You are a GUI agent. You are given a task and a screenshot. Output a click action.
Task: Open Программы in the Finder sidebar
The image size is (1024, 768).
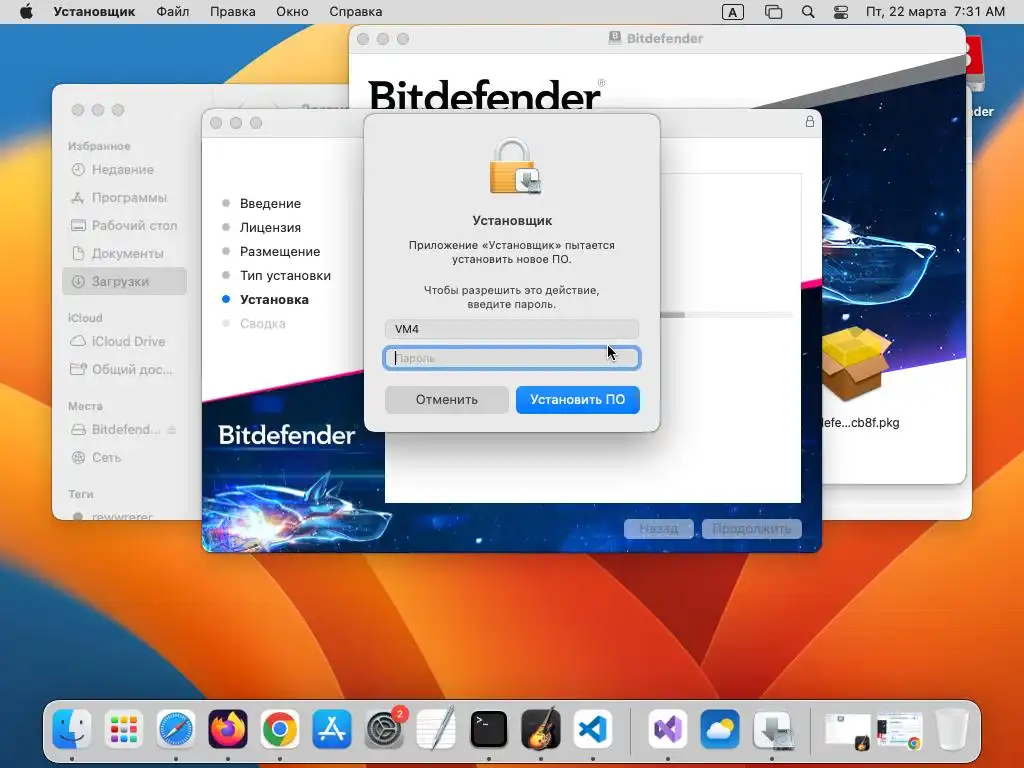(x=123, y=197)
